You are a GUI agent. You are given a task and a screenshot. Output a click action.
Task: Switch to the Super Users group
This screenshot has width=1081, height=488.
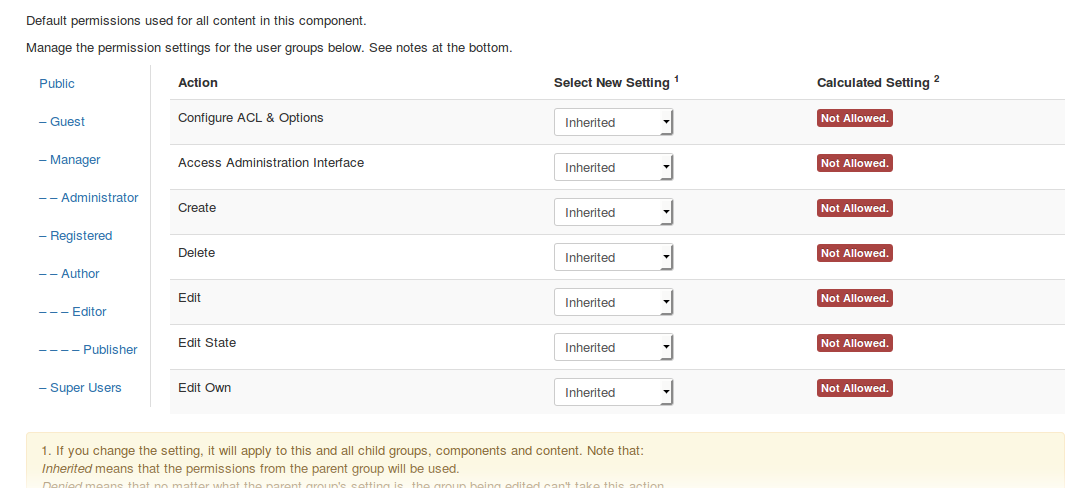coord(80,388)
